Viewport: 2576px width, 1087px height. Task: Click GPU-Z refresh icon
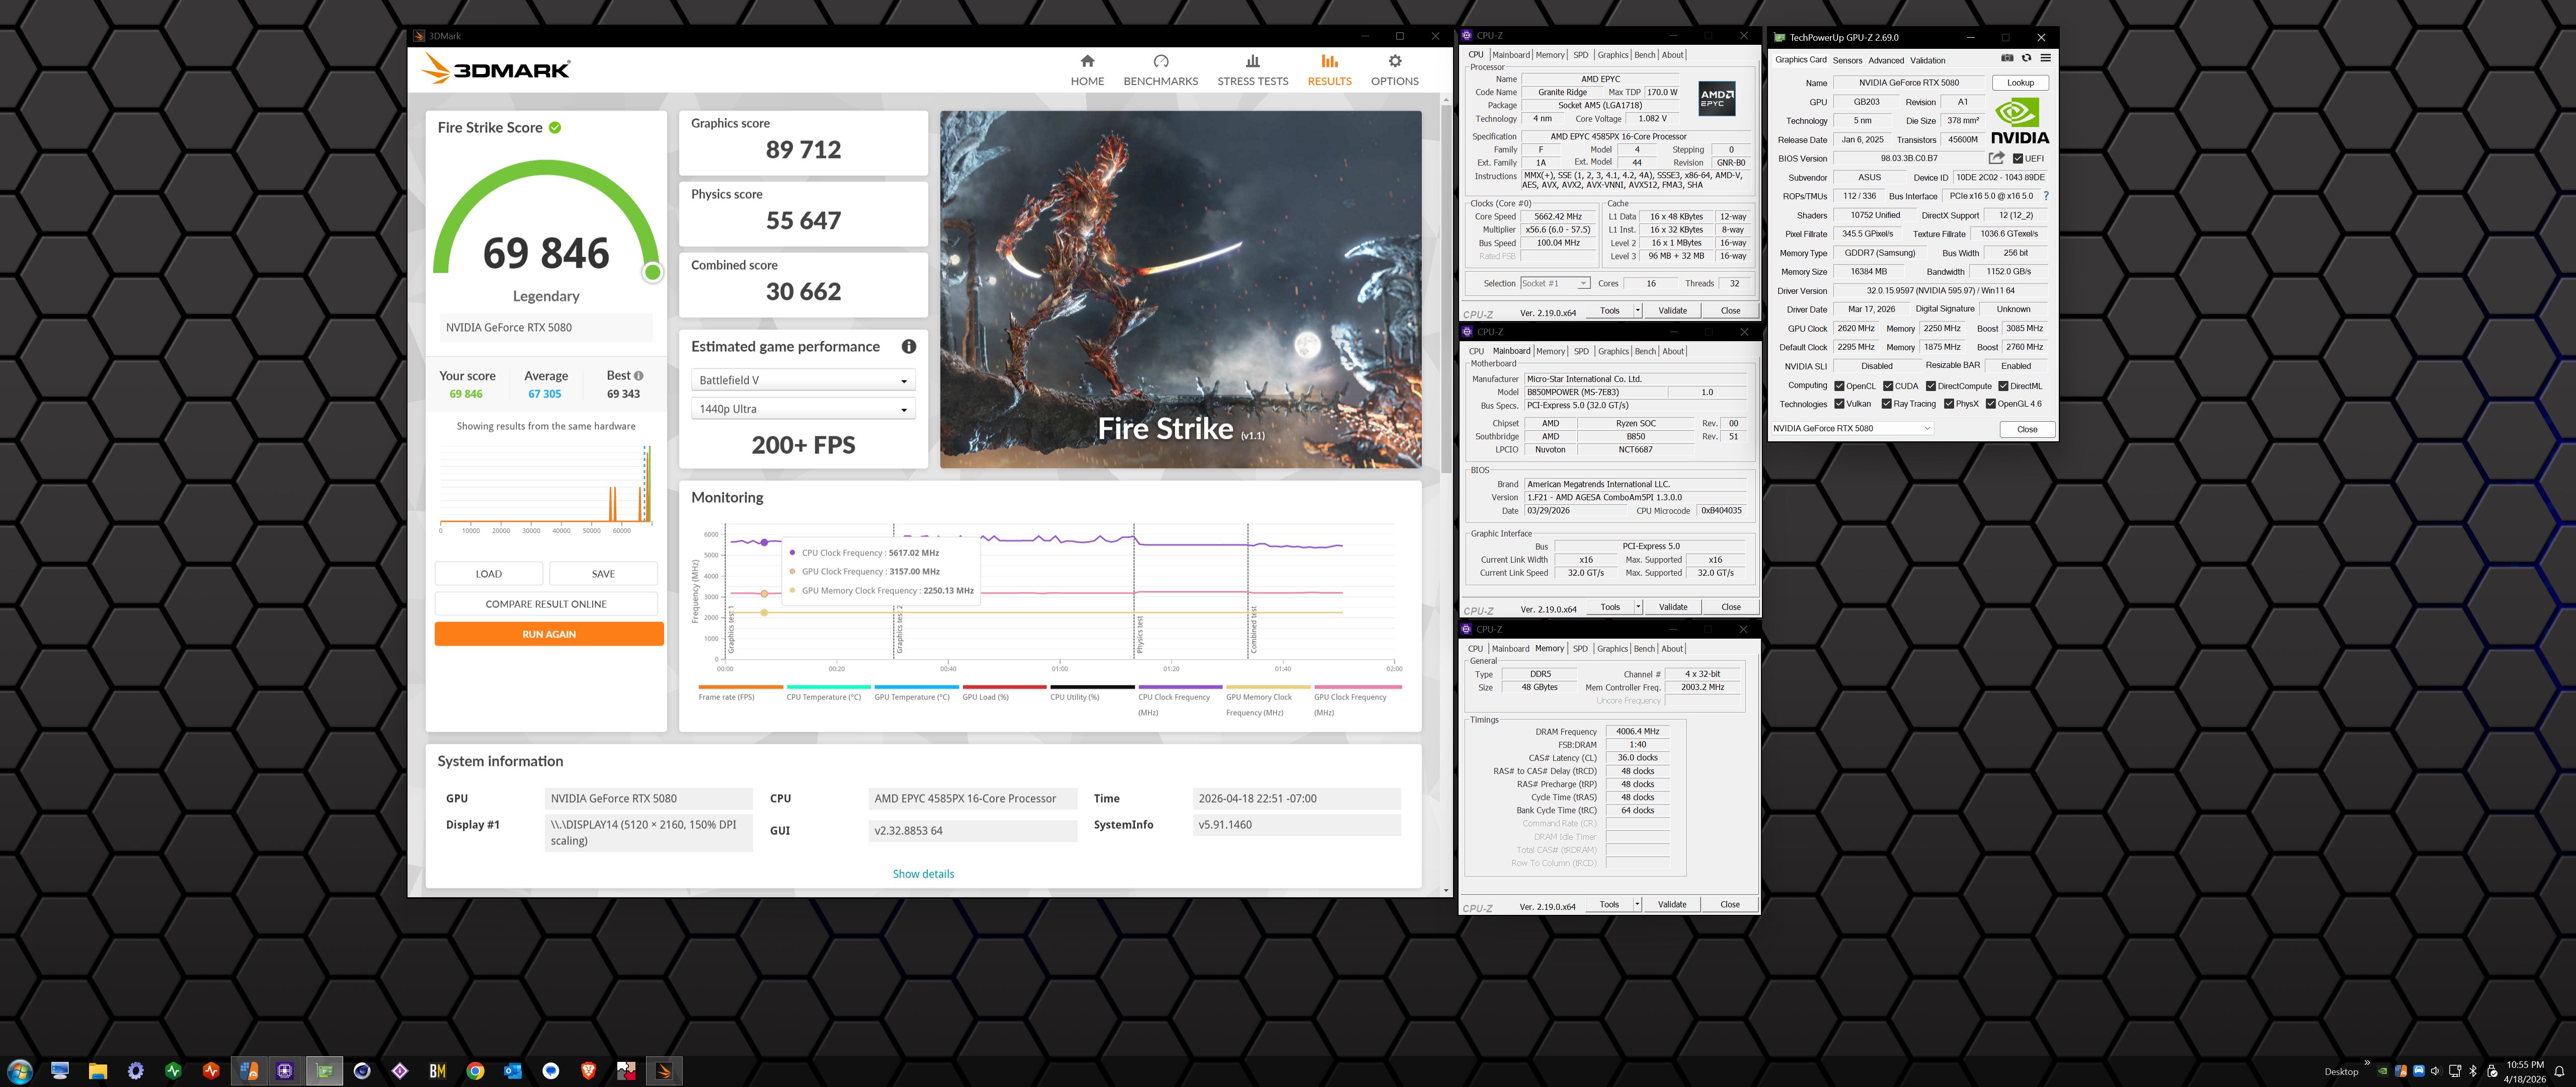(2026, 58)
